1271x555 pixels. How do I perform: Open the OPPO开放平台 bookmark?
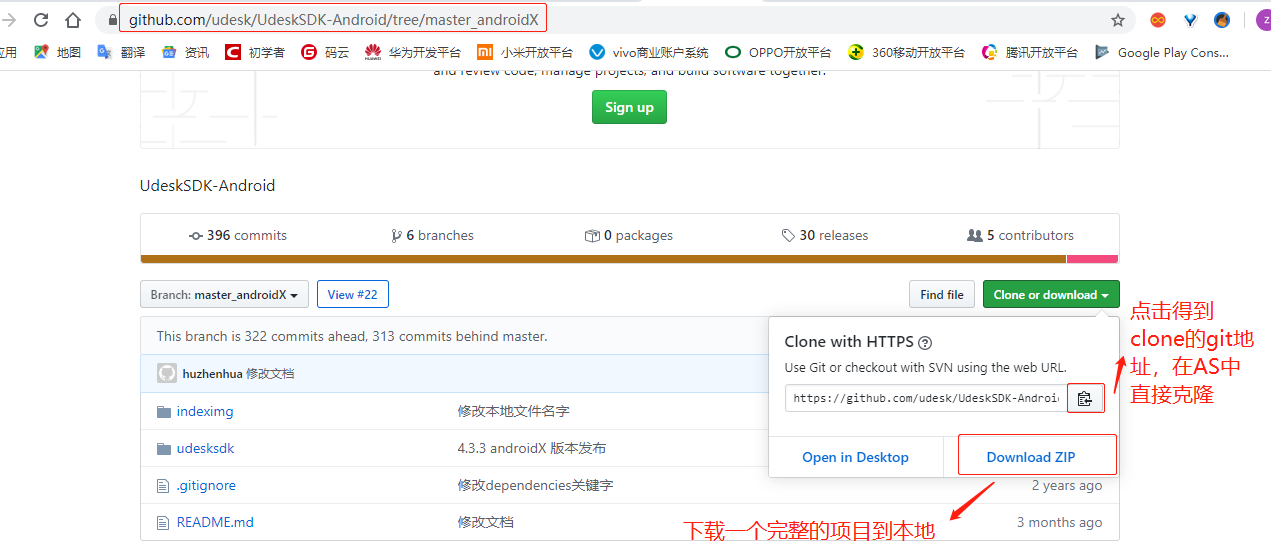pyautogui.click(x=778, y=52)
